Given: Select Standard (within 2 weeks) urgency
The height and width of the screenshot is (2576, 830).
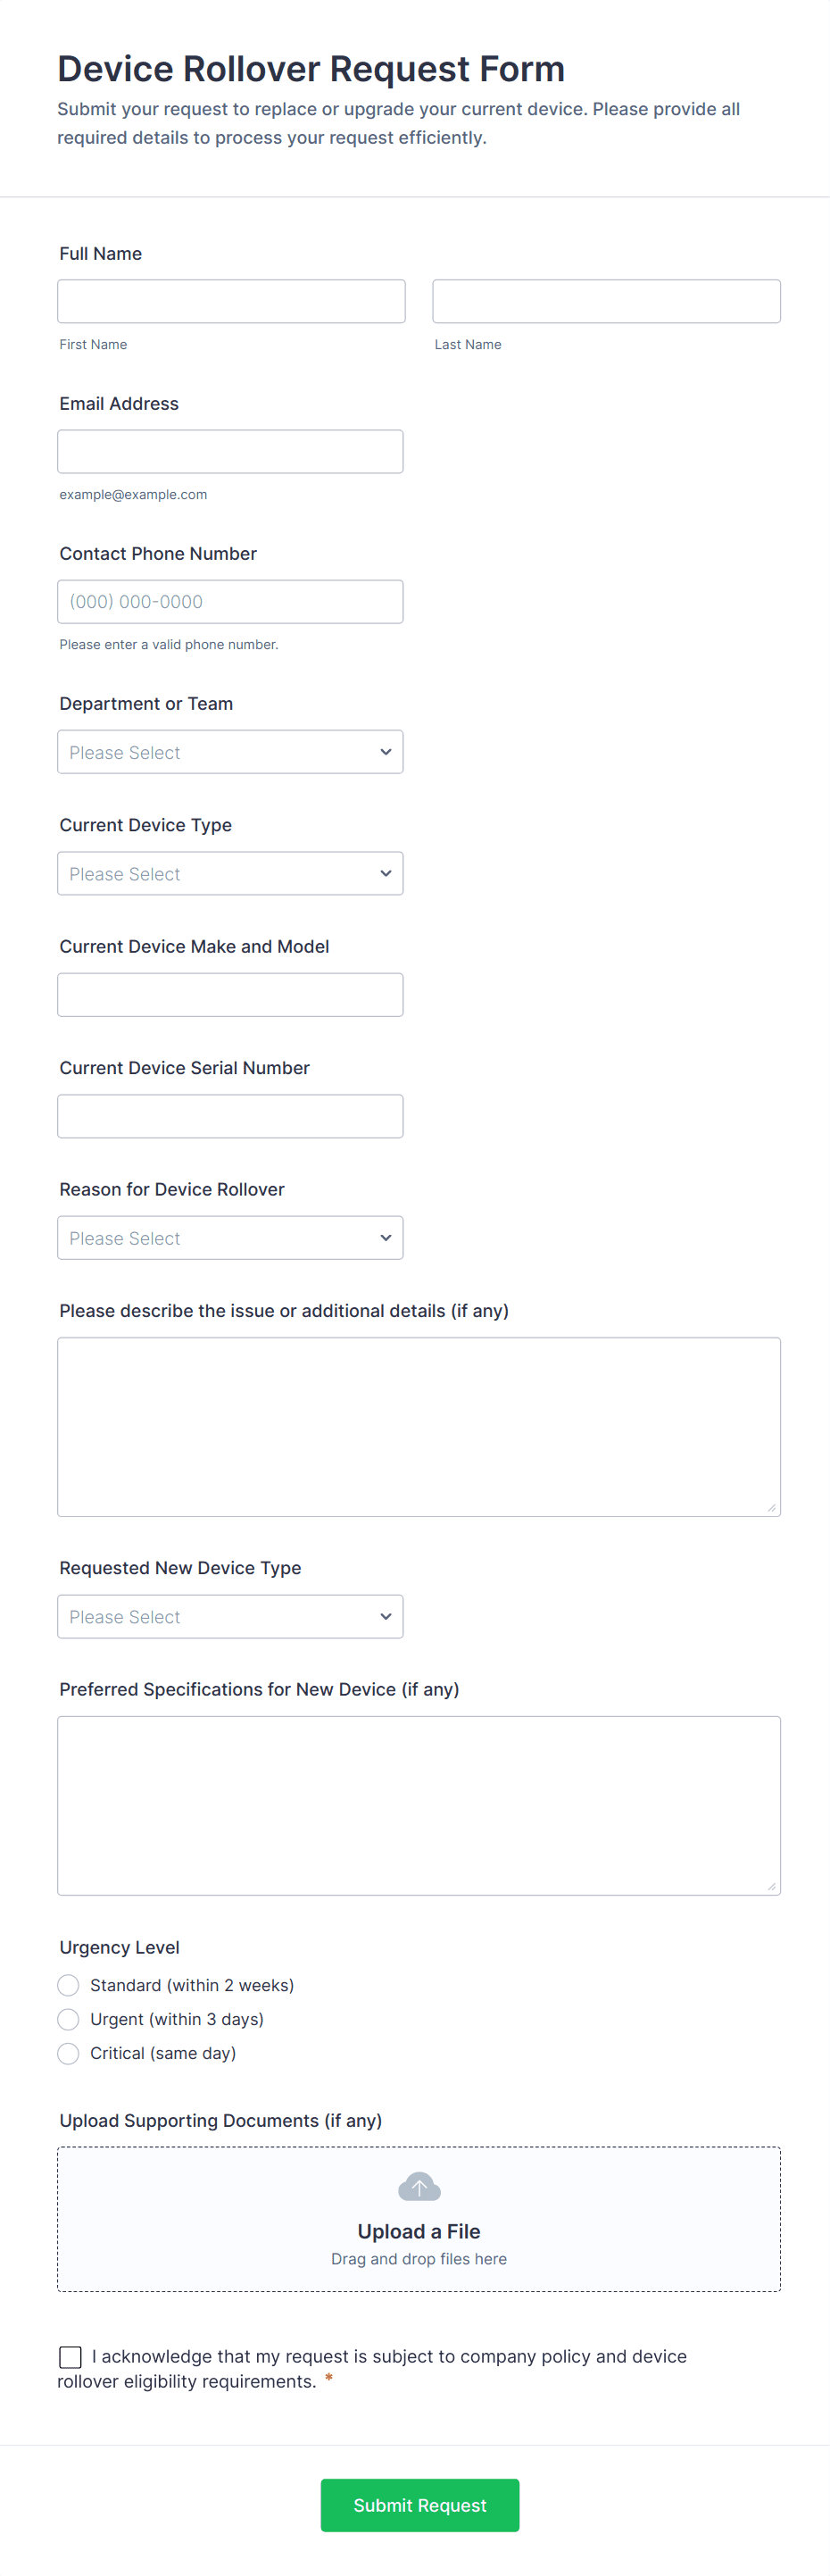Looking at the screenshot, I should coord(69,1985).
